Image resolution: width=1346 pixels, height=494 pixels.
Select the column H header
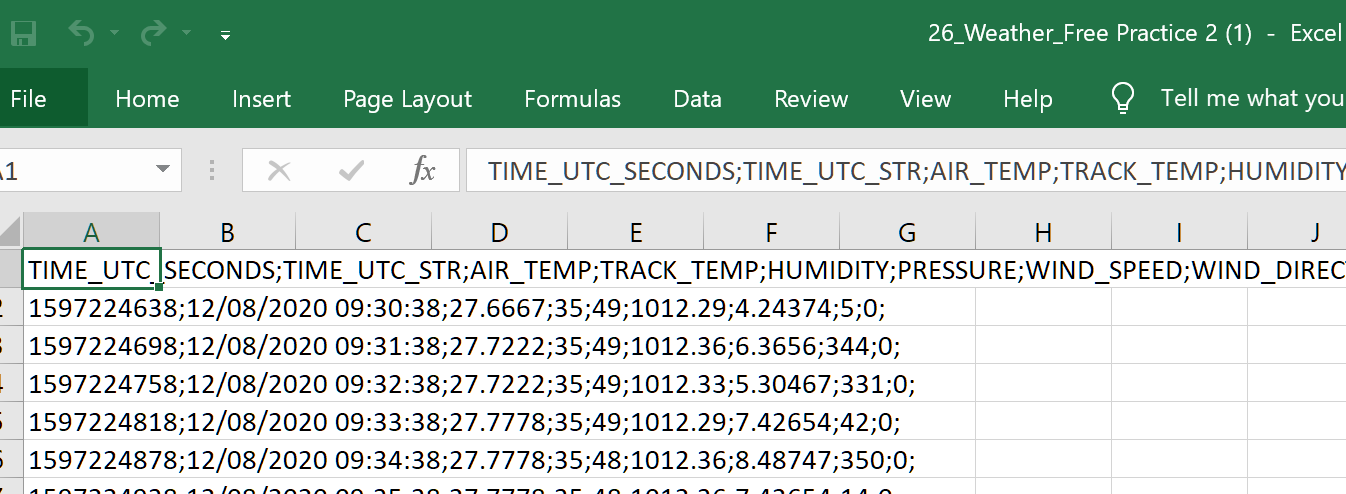pos(1043,233)
